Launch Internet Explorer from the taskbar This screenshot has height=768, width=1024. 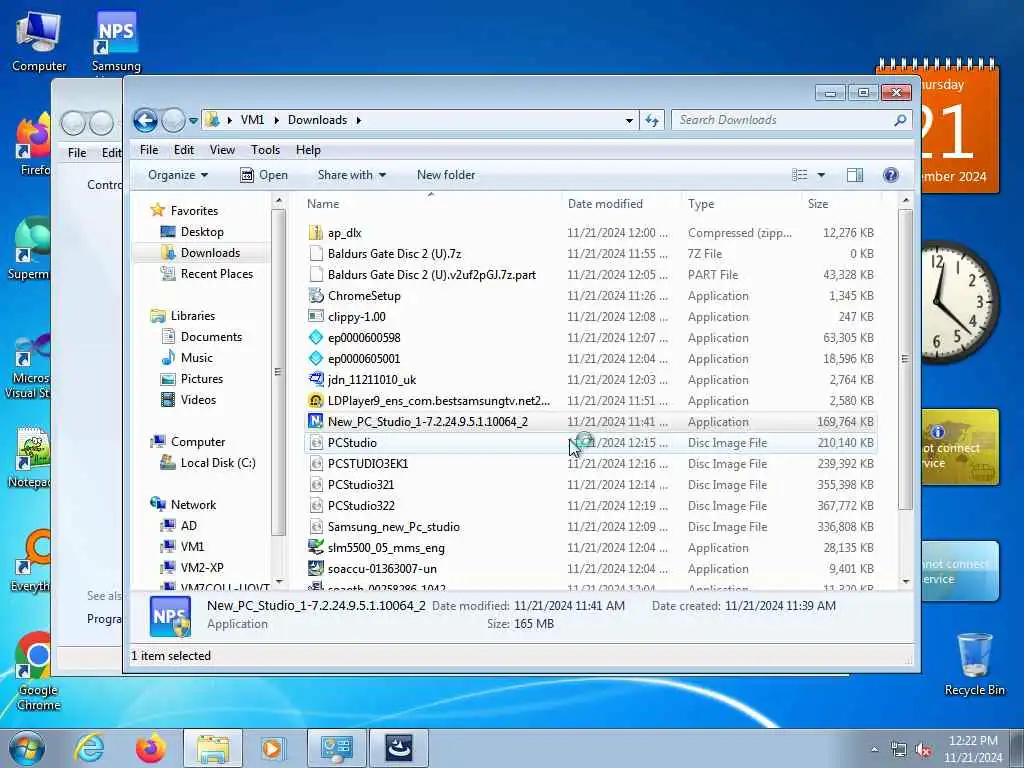(x=89, y=748)
